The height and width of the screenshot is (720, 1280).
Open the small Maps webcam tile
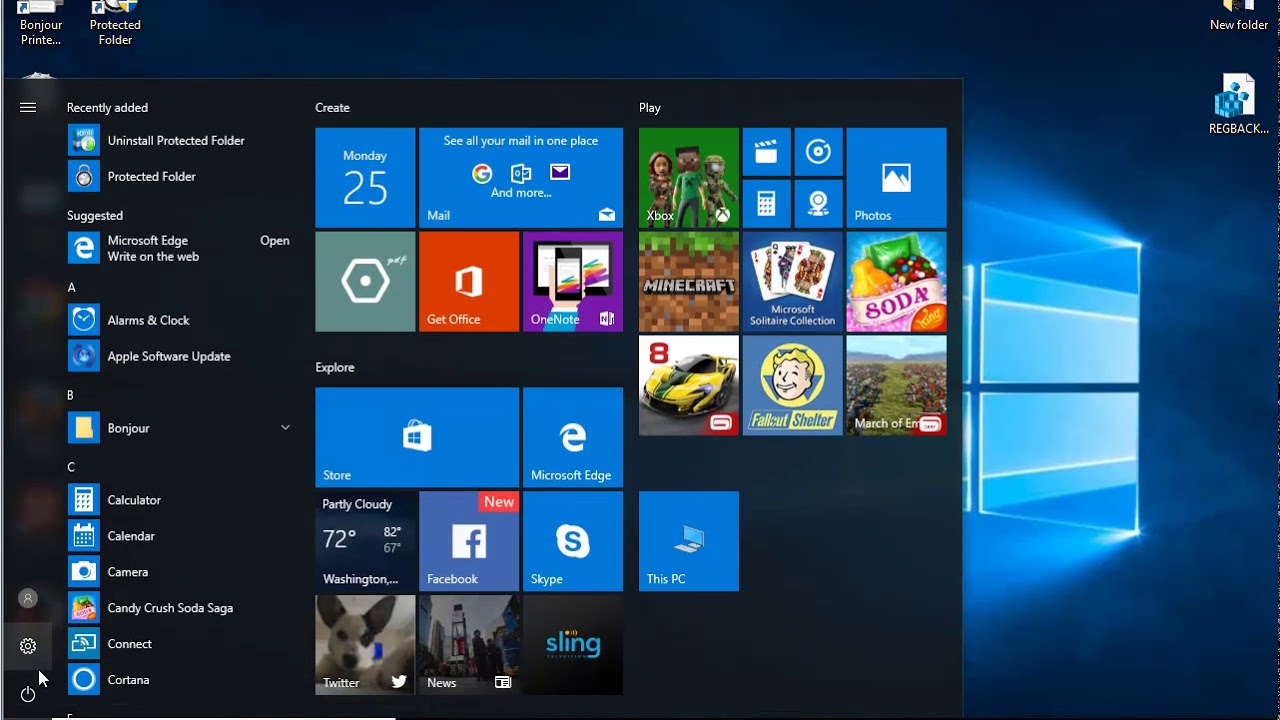coord(819,204)
